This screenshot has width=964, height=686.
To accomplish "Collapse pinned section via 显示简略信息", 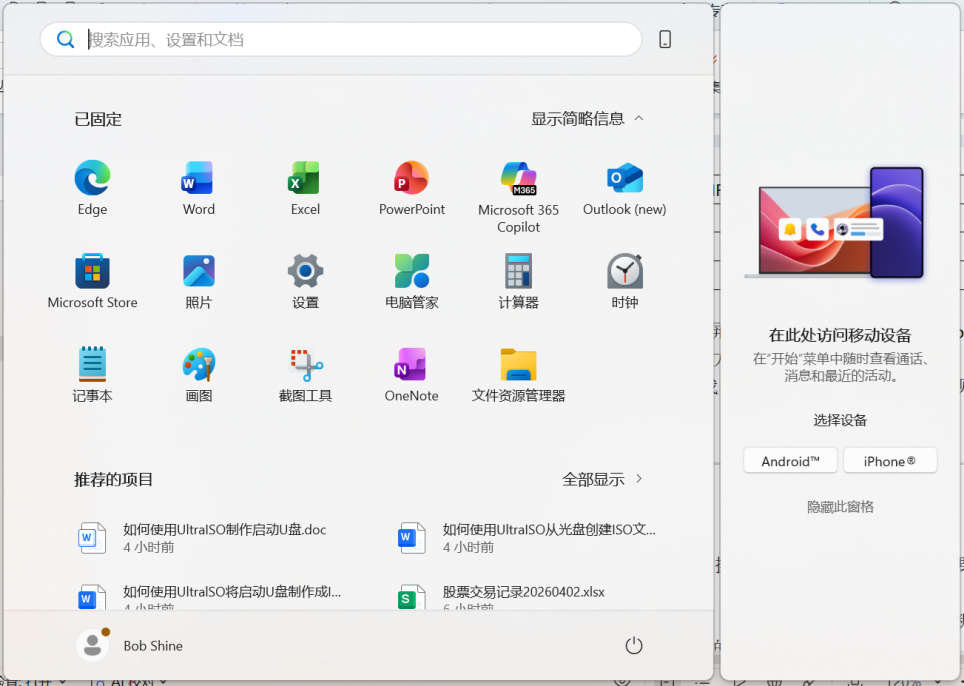I will pos(587,119).
